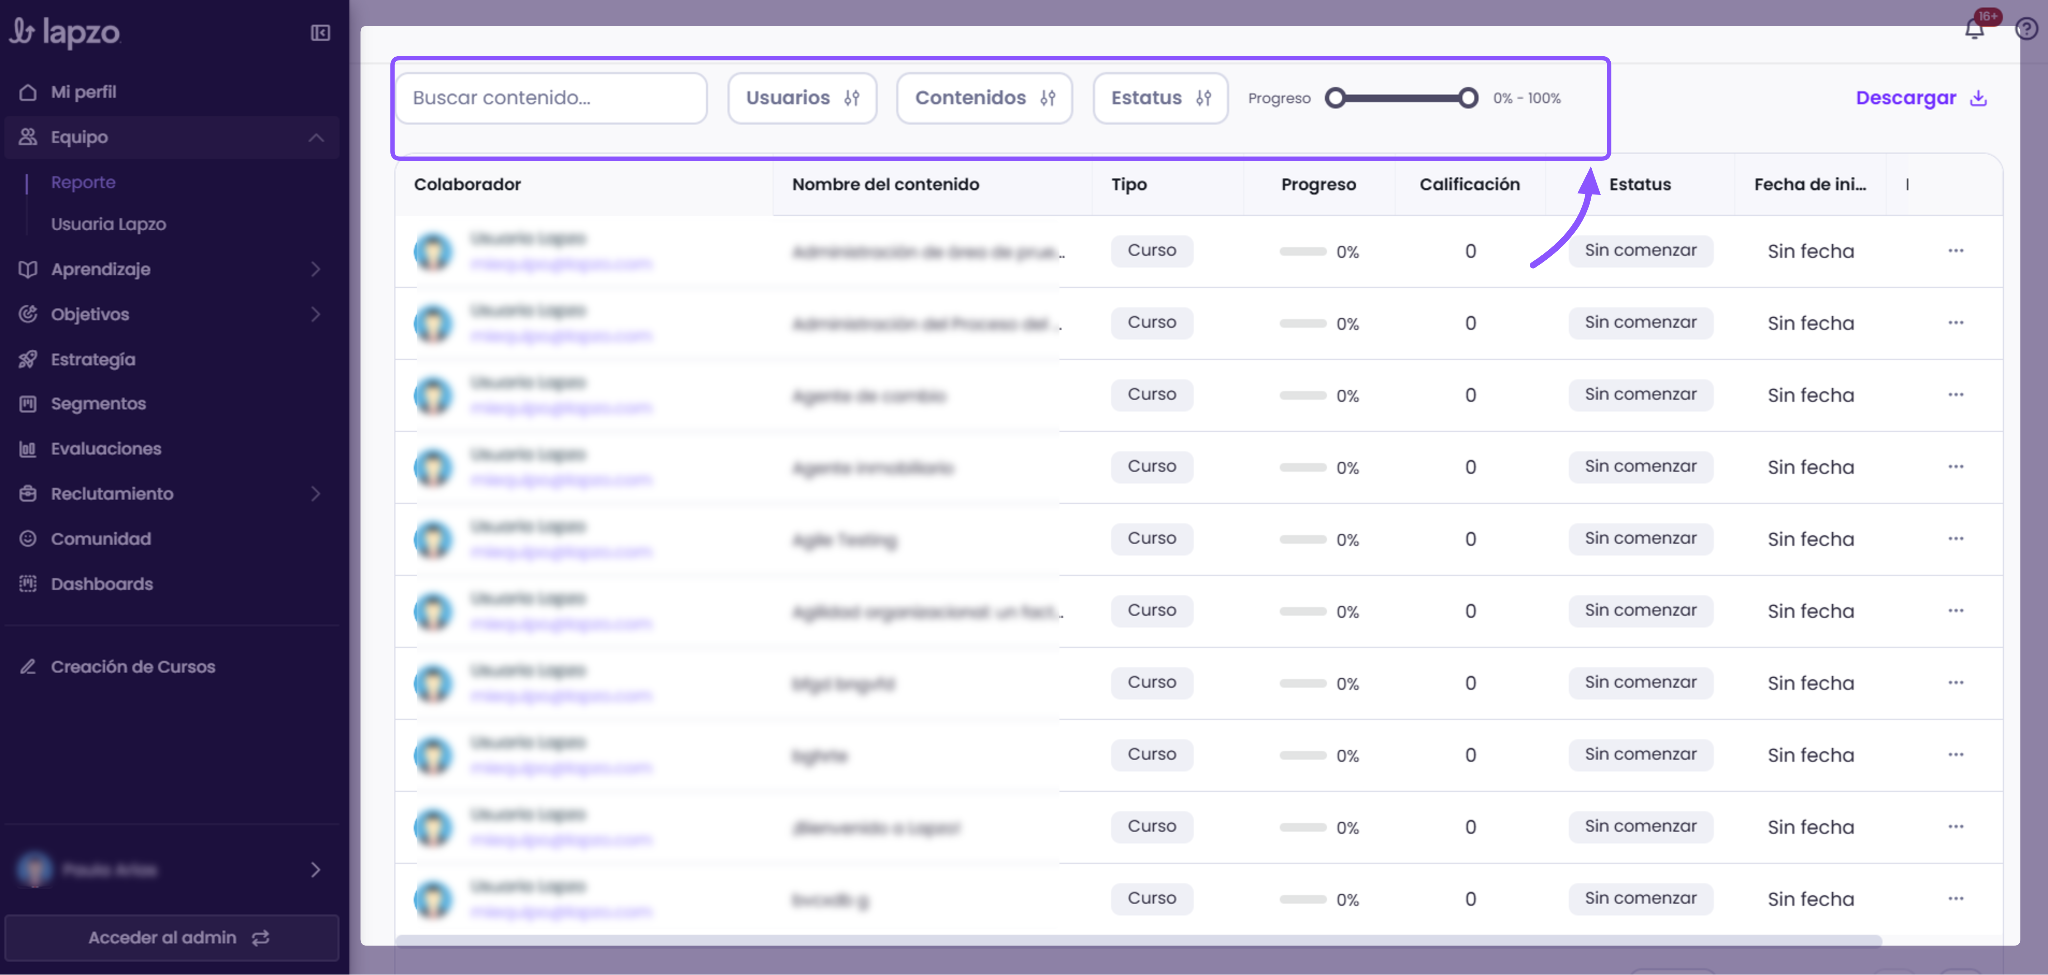
Task: Open the Usuarios filter
Action: coord(802,98)
